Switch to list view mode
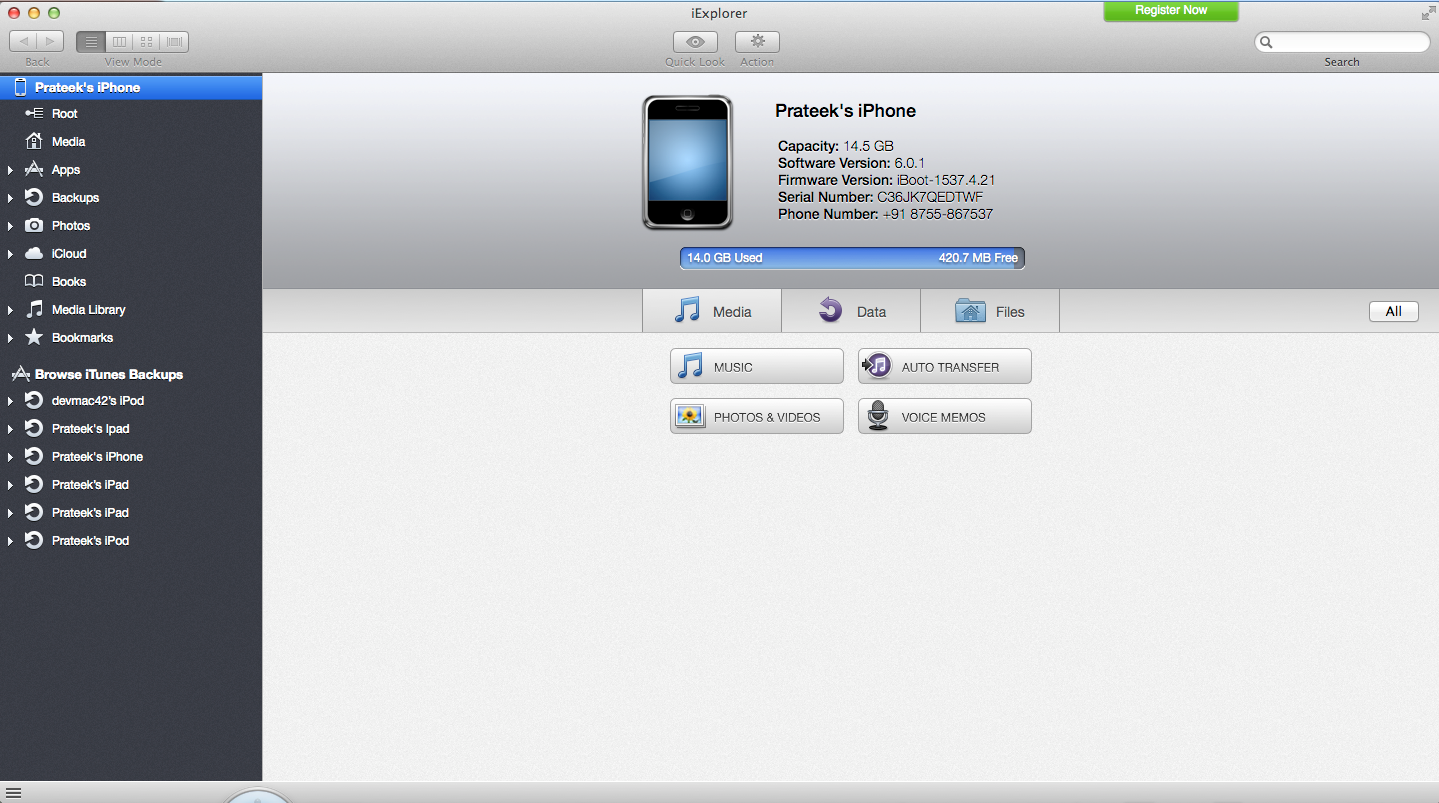 91,42
